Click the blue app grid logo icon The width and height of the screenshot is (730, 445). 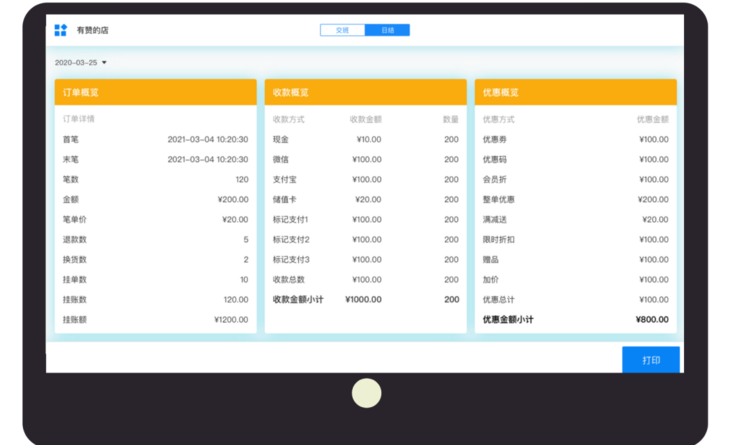coord(61,30)
